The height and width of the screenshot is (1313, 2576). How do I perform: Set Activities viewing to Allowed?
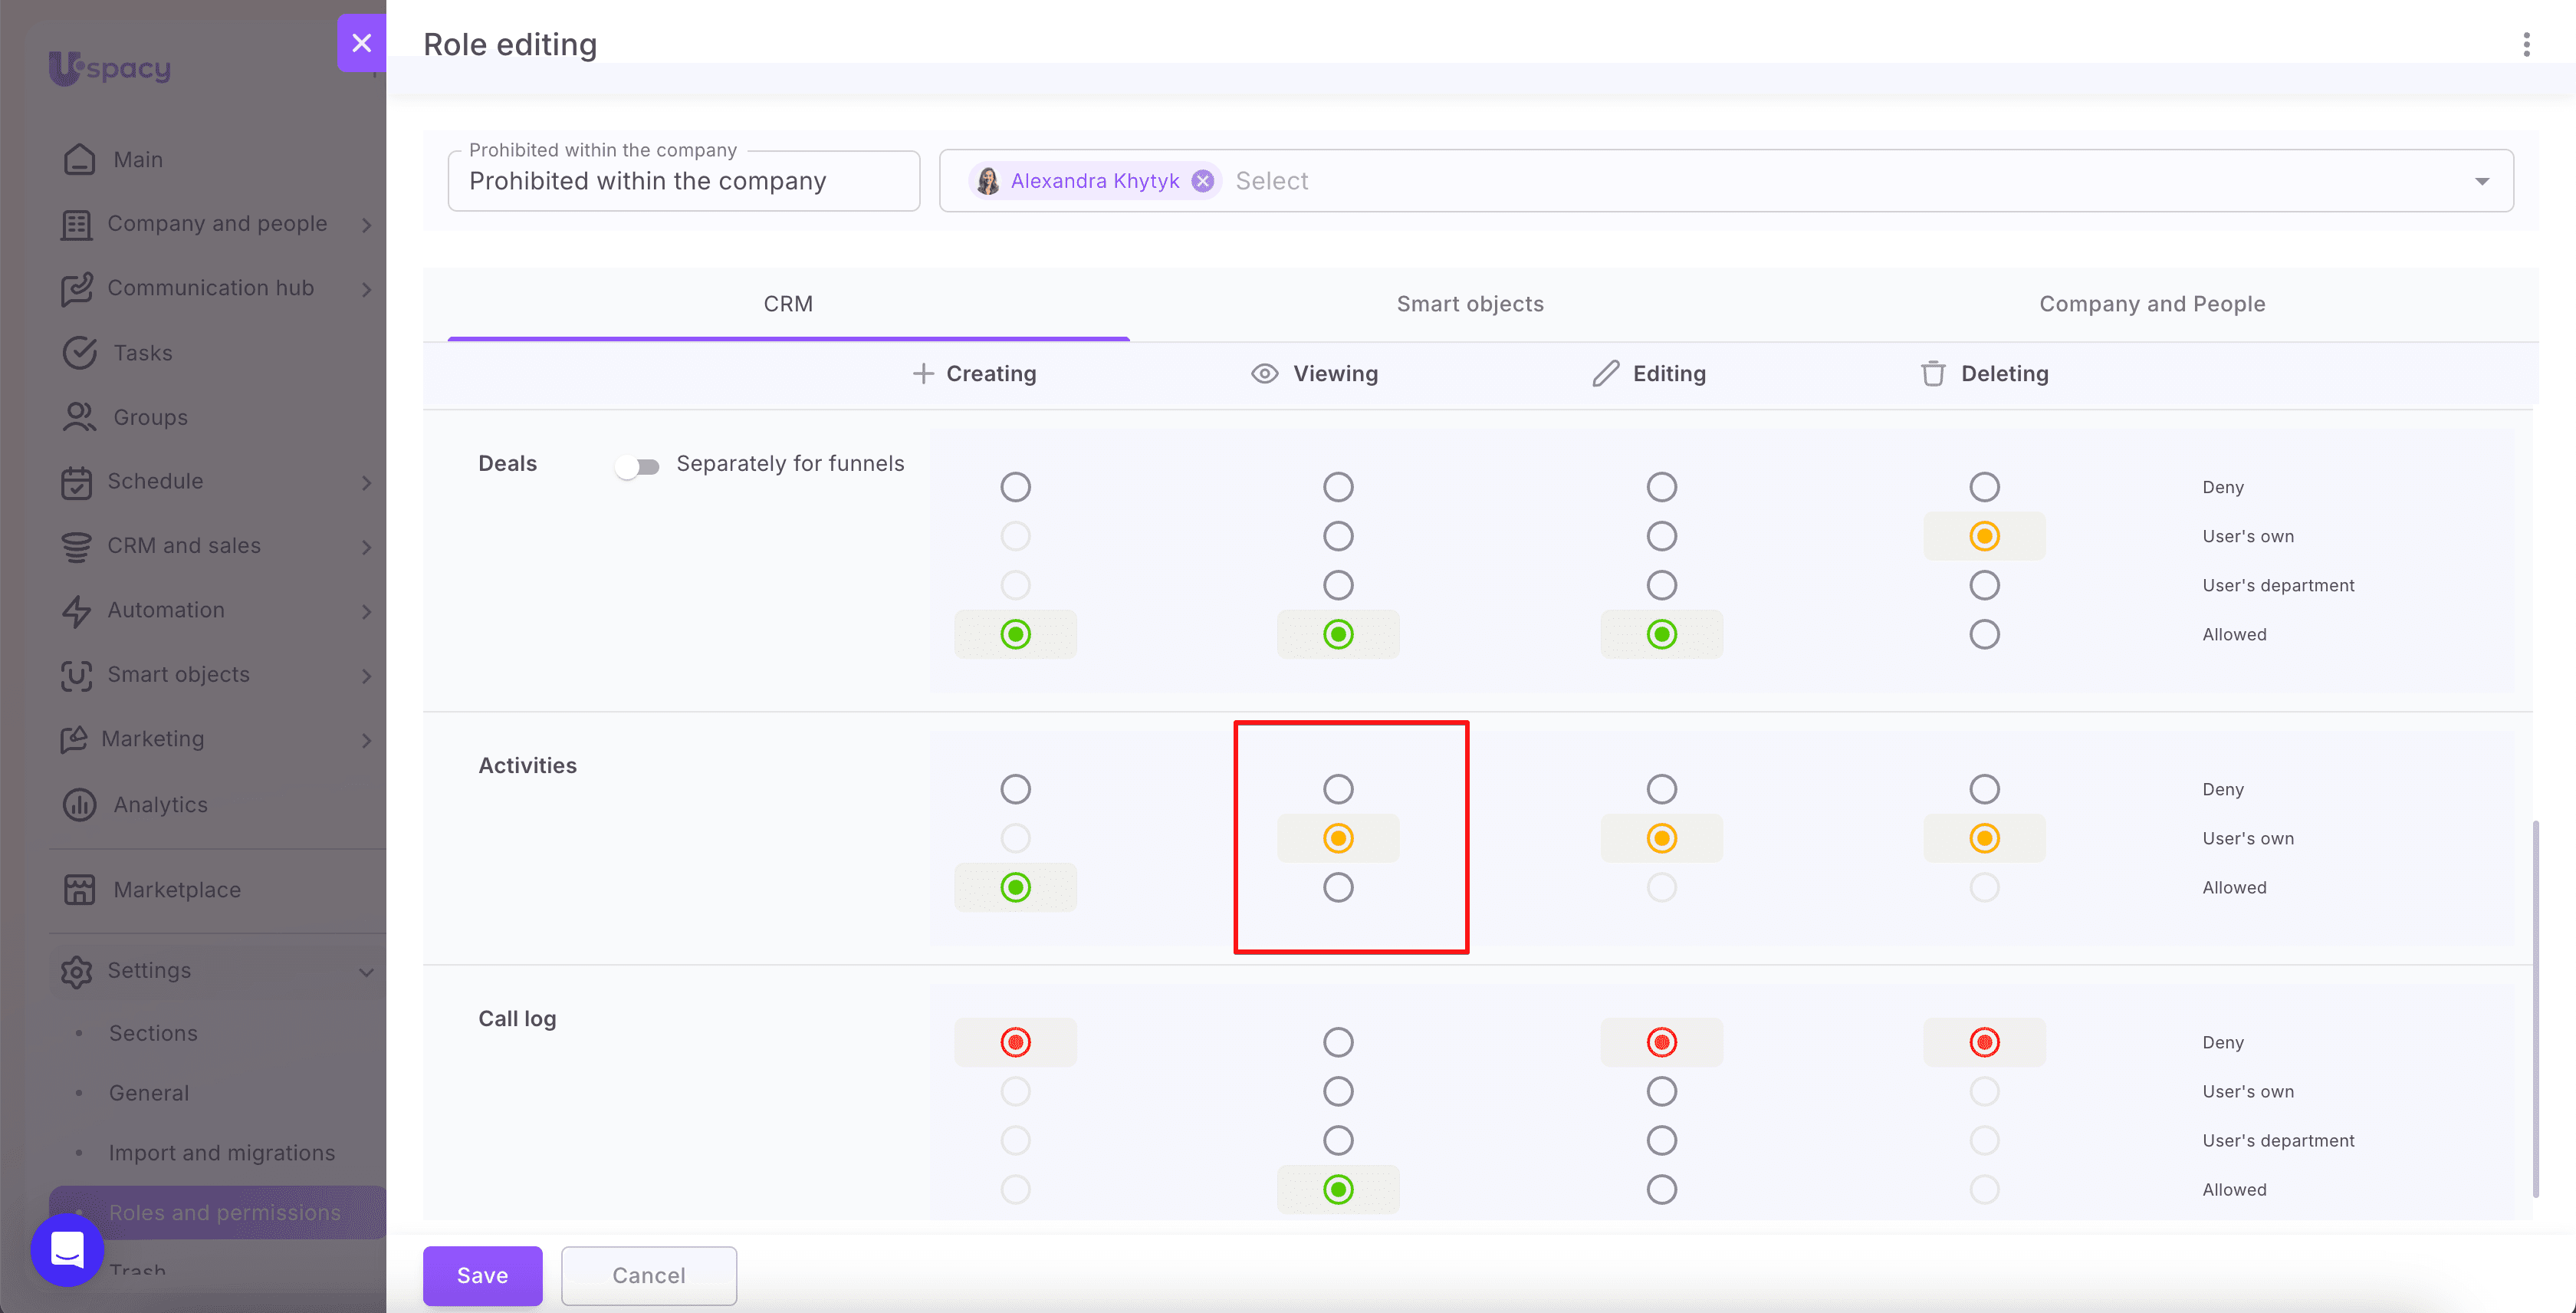pyautogui.click(x=1338, y=887)
